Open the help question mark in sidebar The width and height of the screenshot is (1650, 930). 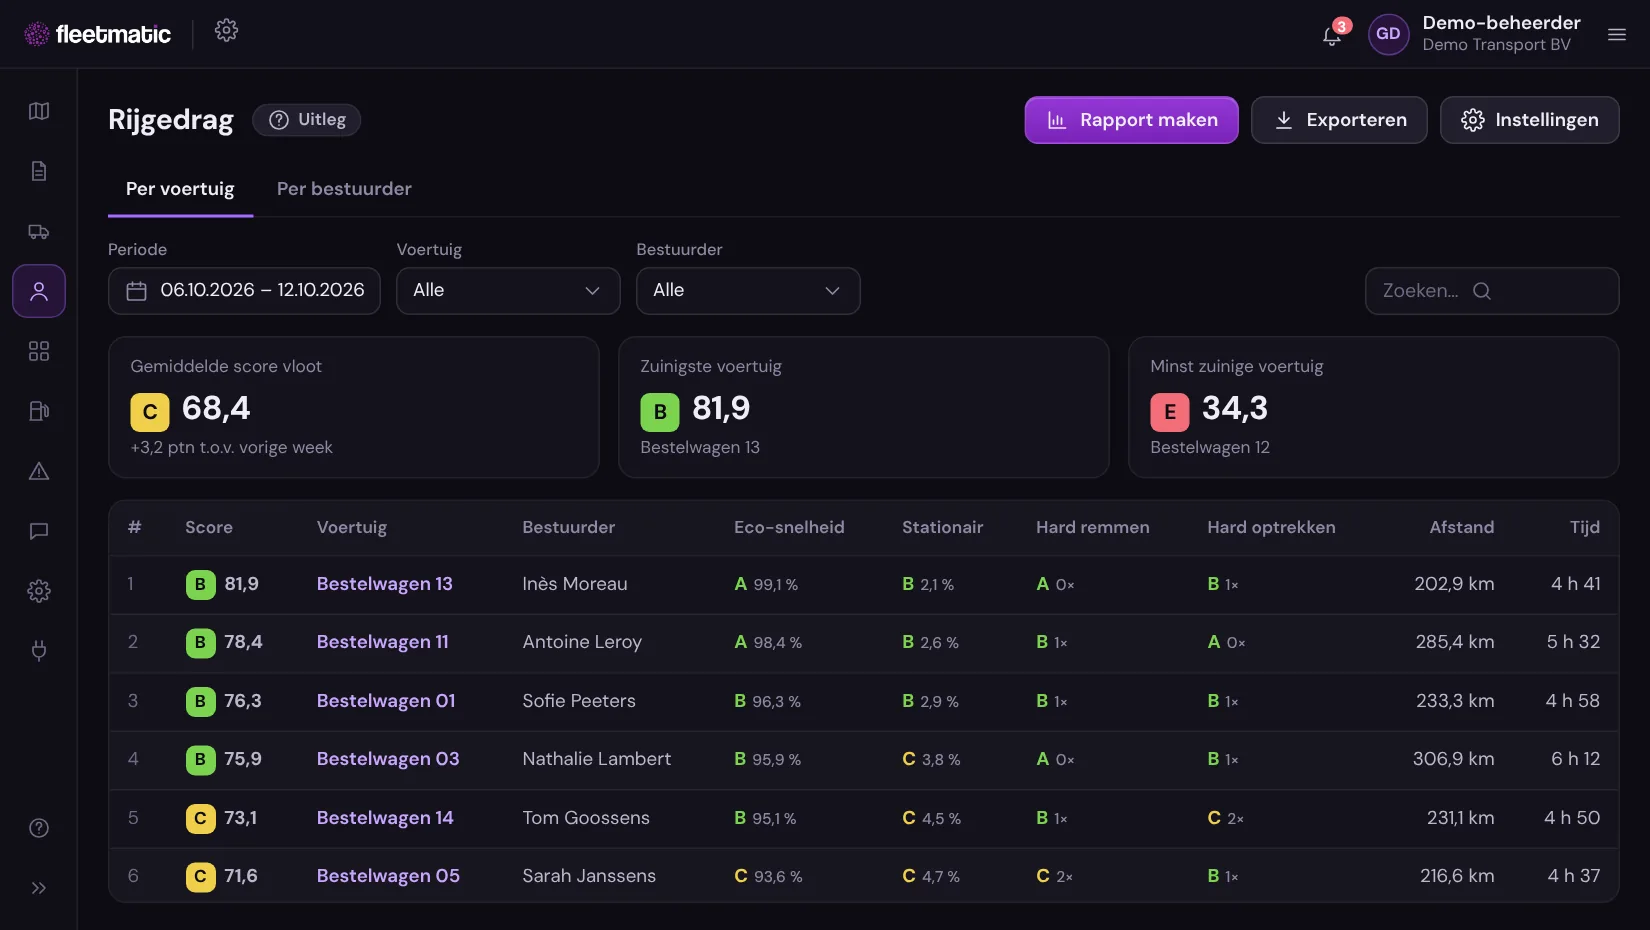click(x=39, y=828)
